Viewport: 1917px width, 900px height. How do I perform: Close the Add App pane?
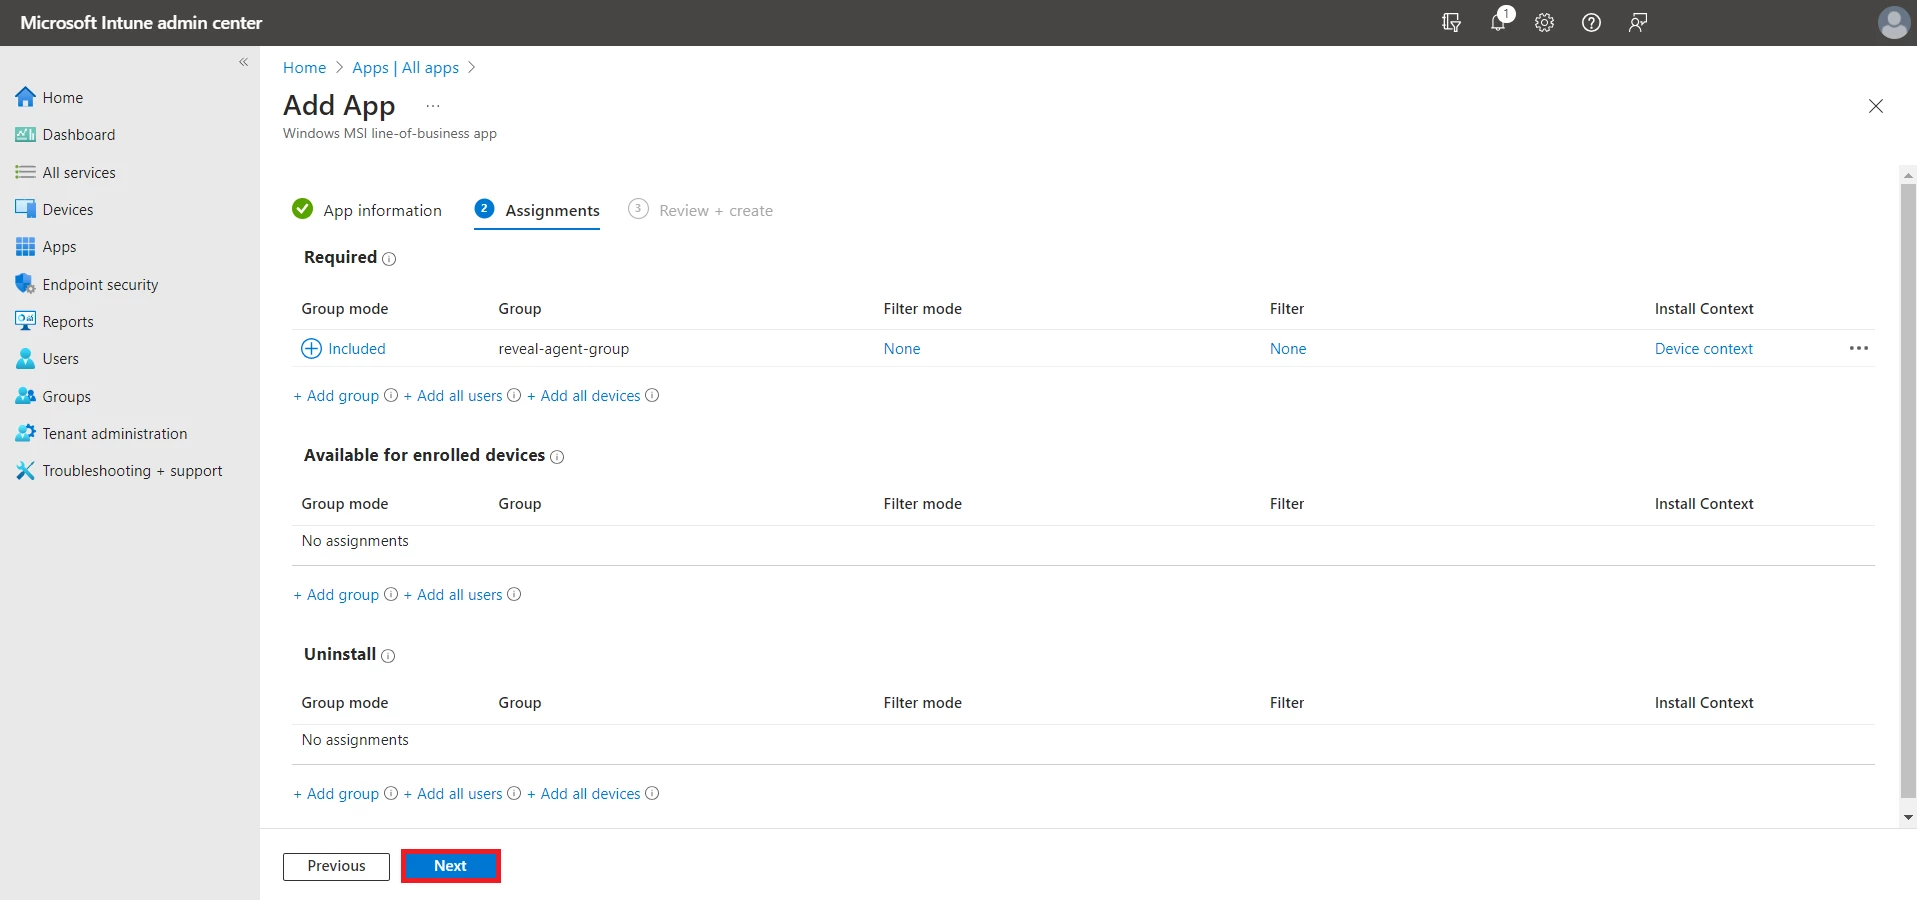point(1876,106)
